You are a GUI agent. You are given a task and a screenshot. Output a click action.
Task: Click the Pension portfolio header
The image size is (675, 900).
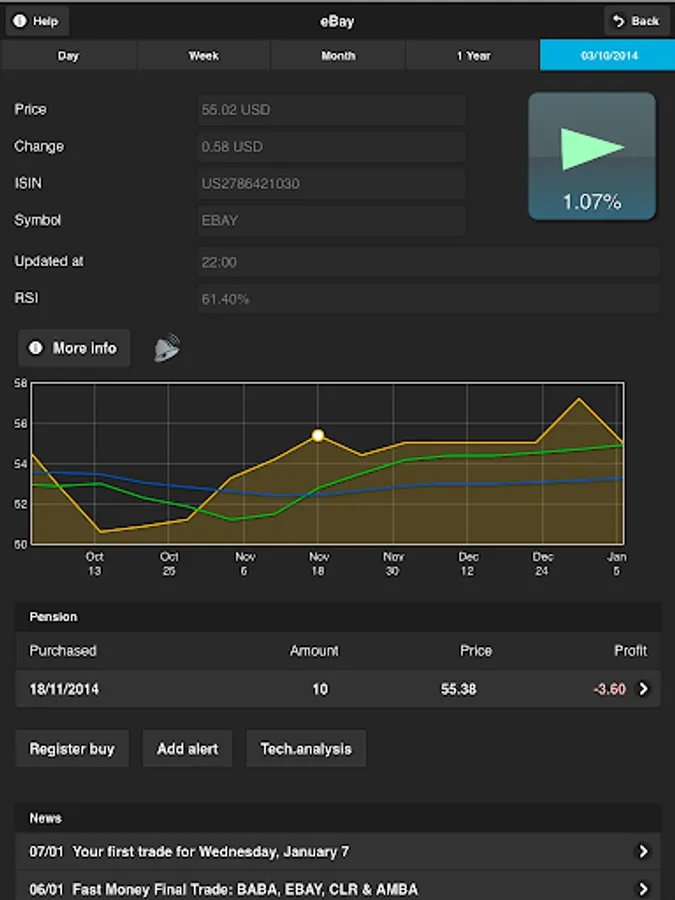click(338, 616)
